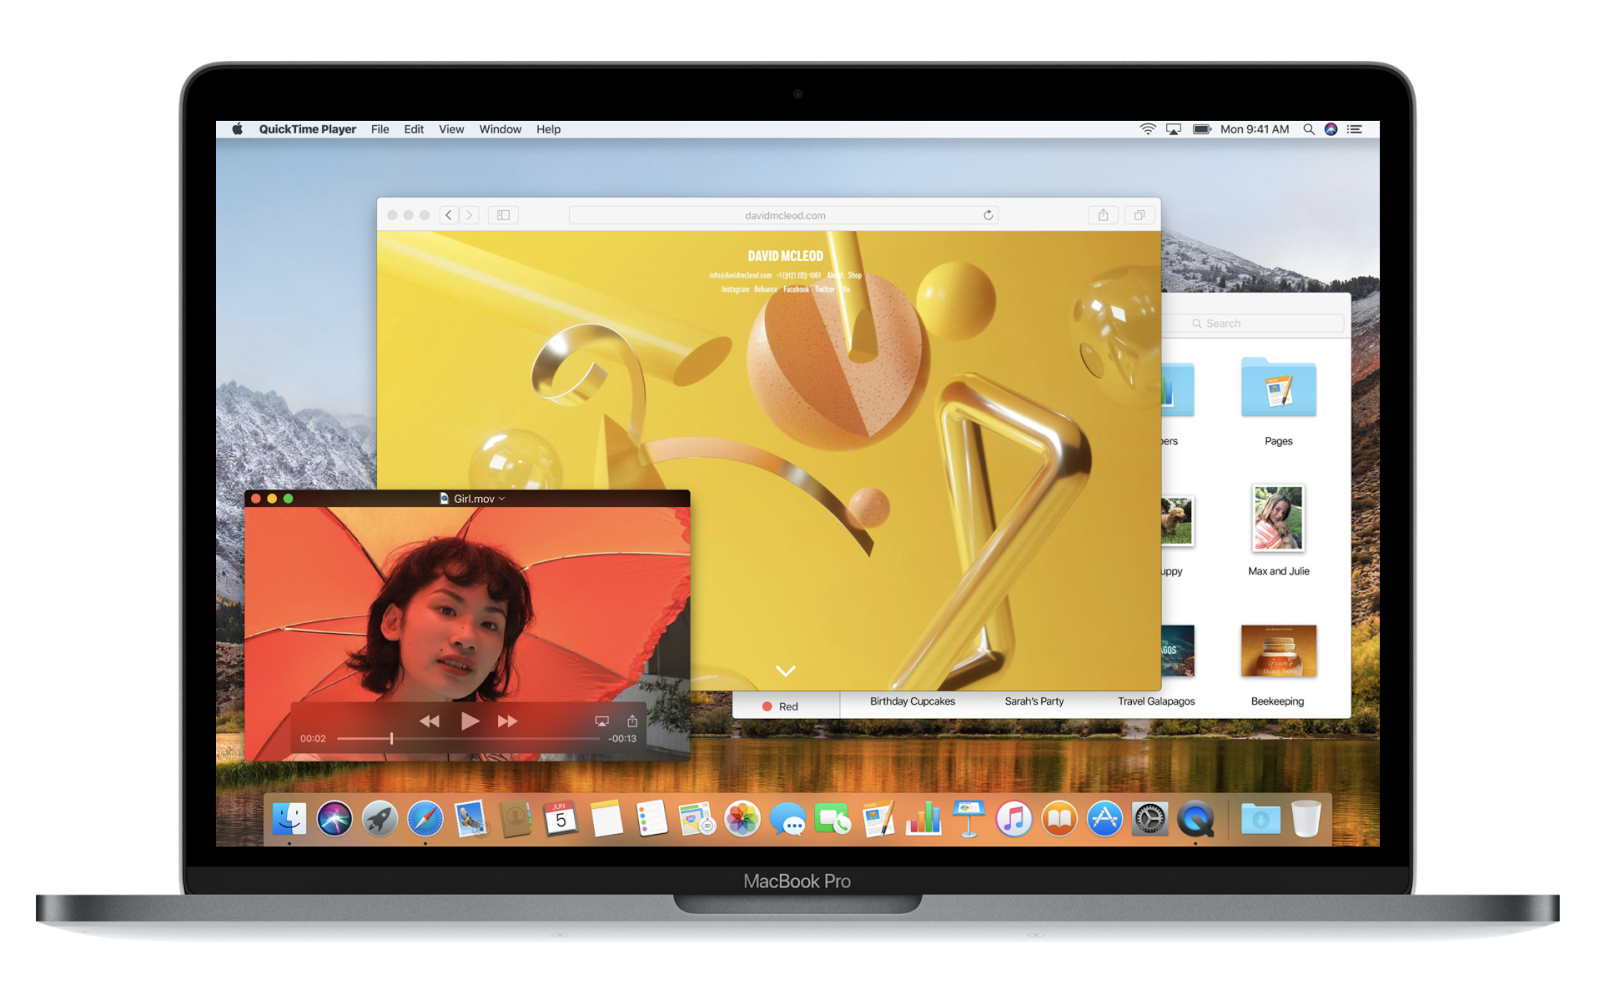Image resolution: width=1600 pixels, height=989 pixels.
Task: Click Safari address bar davidmcleod.com
Action: click(x=784, y=215)
